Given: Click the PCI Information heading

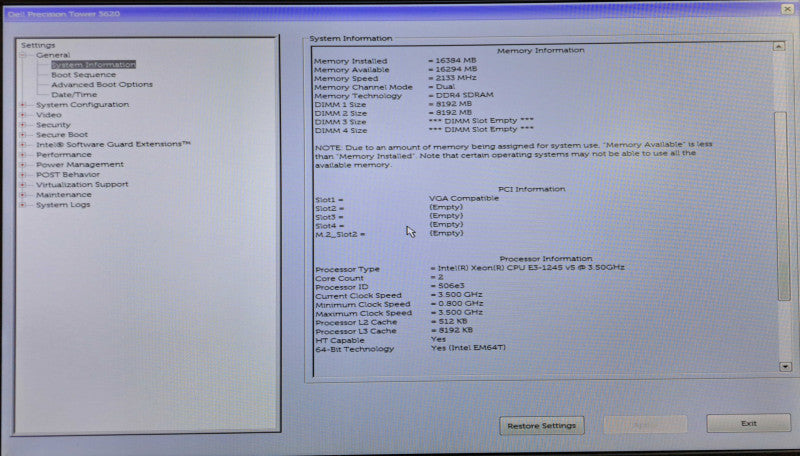Looking at the screenshot, I should (532, 189).
